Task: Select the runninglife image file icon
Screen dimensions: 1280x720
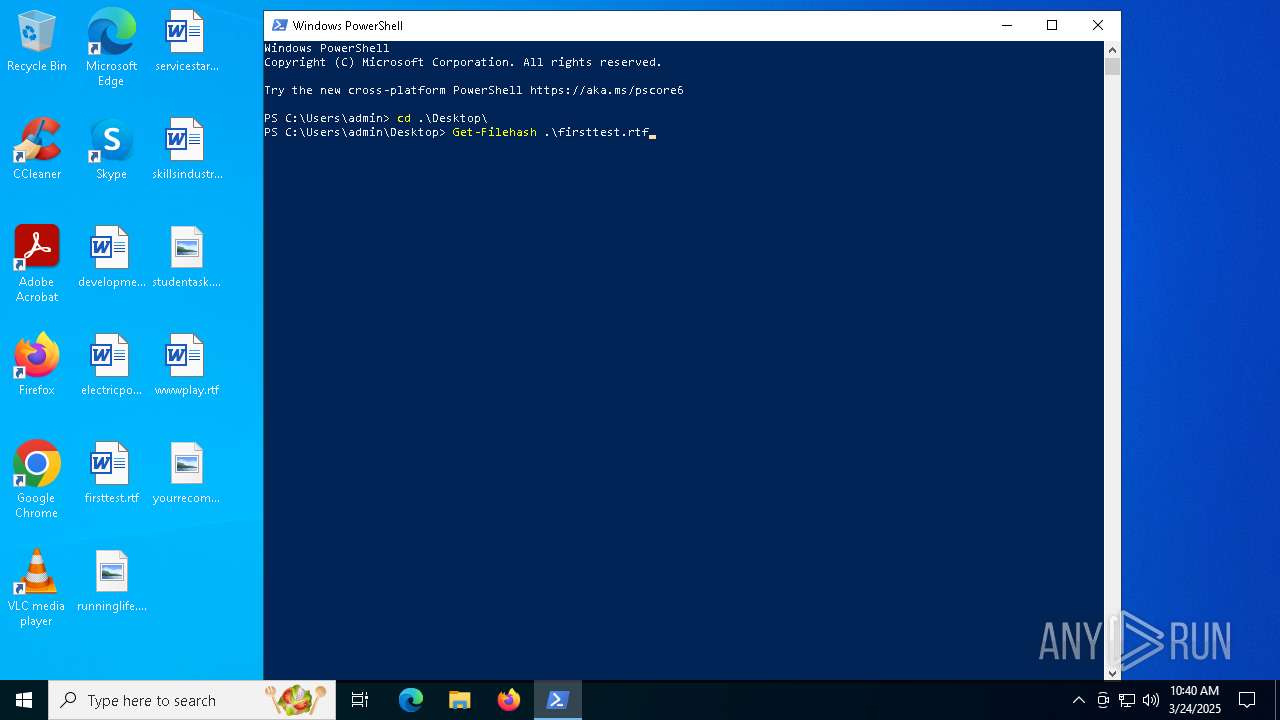Action: tap(111, 581)
